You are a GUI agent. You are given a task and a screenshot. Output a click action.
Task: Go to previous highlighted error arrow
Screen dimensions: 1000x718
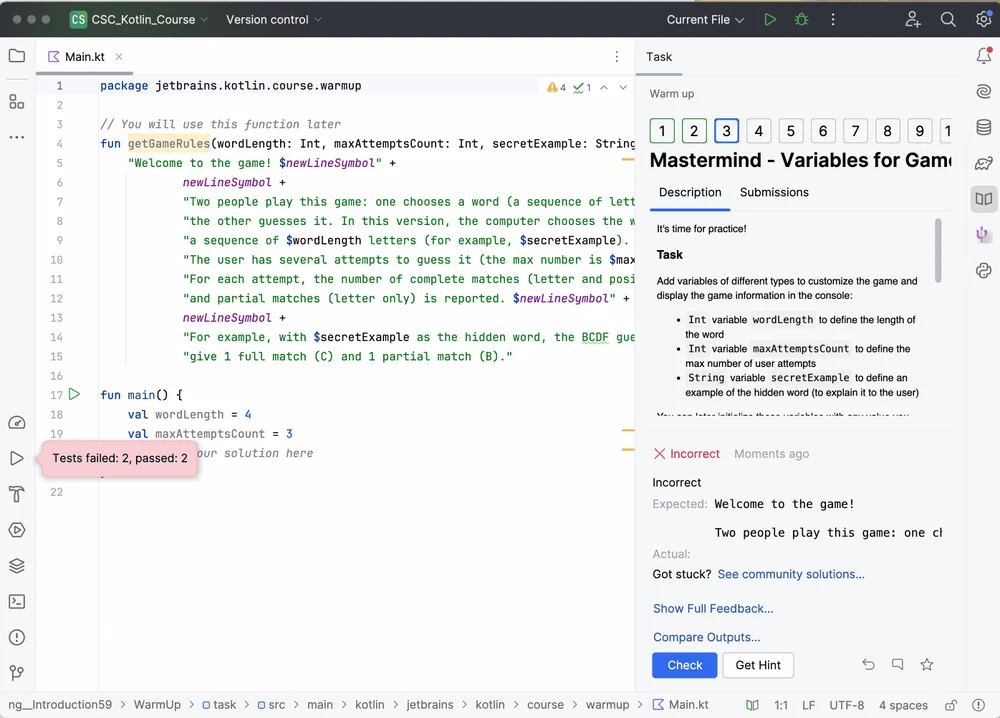click(604, 87)
